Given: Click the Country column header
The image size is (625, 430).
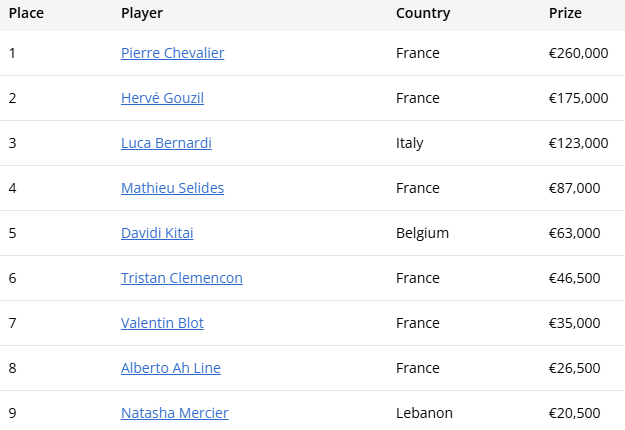Looking at the screenshot, I should 423,13.
